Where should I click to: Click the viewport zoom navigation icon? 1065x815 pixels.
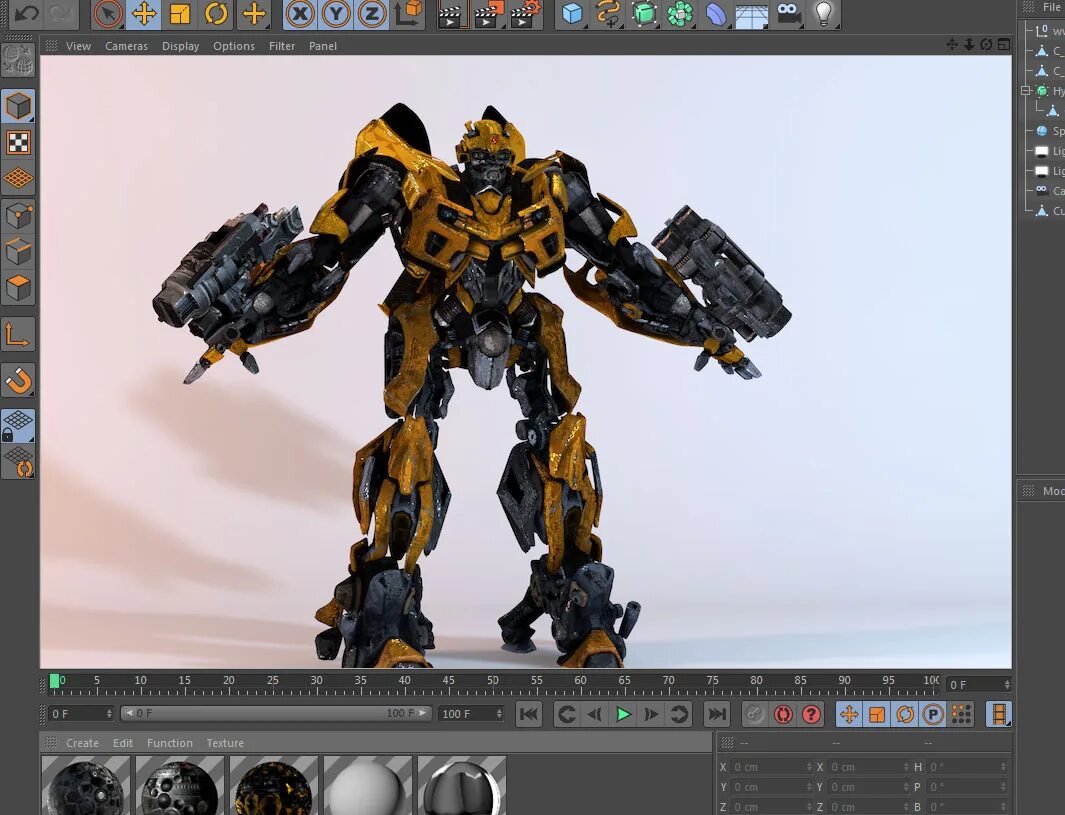click(969, 45)
